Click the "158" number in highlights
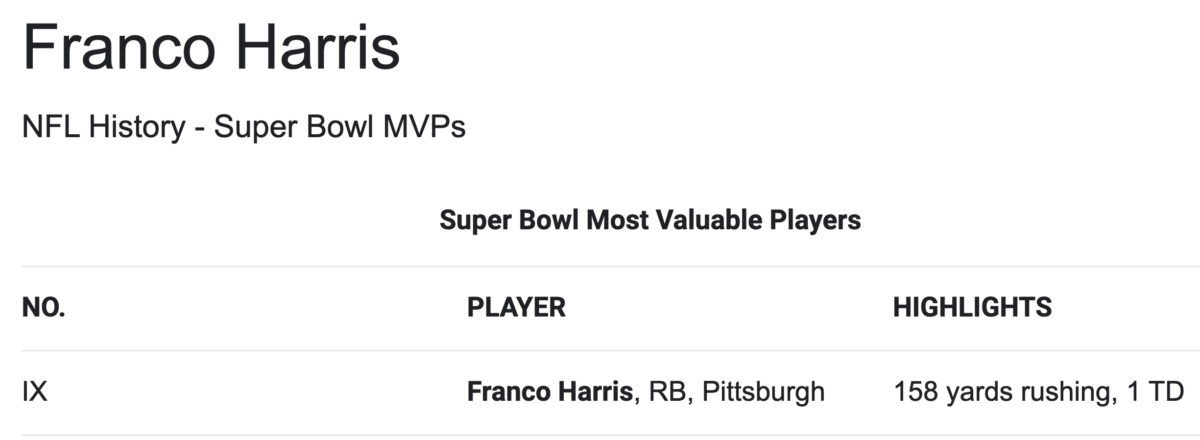Viewport: 1200px width, 440px height. tap(915, 391)
